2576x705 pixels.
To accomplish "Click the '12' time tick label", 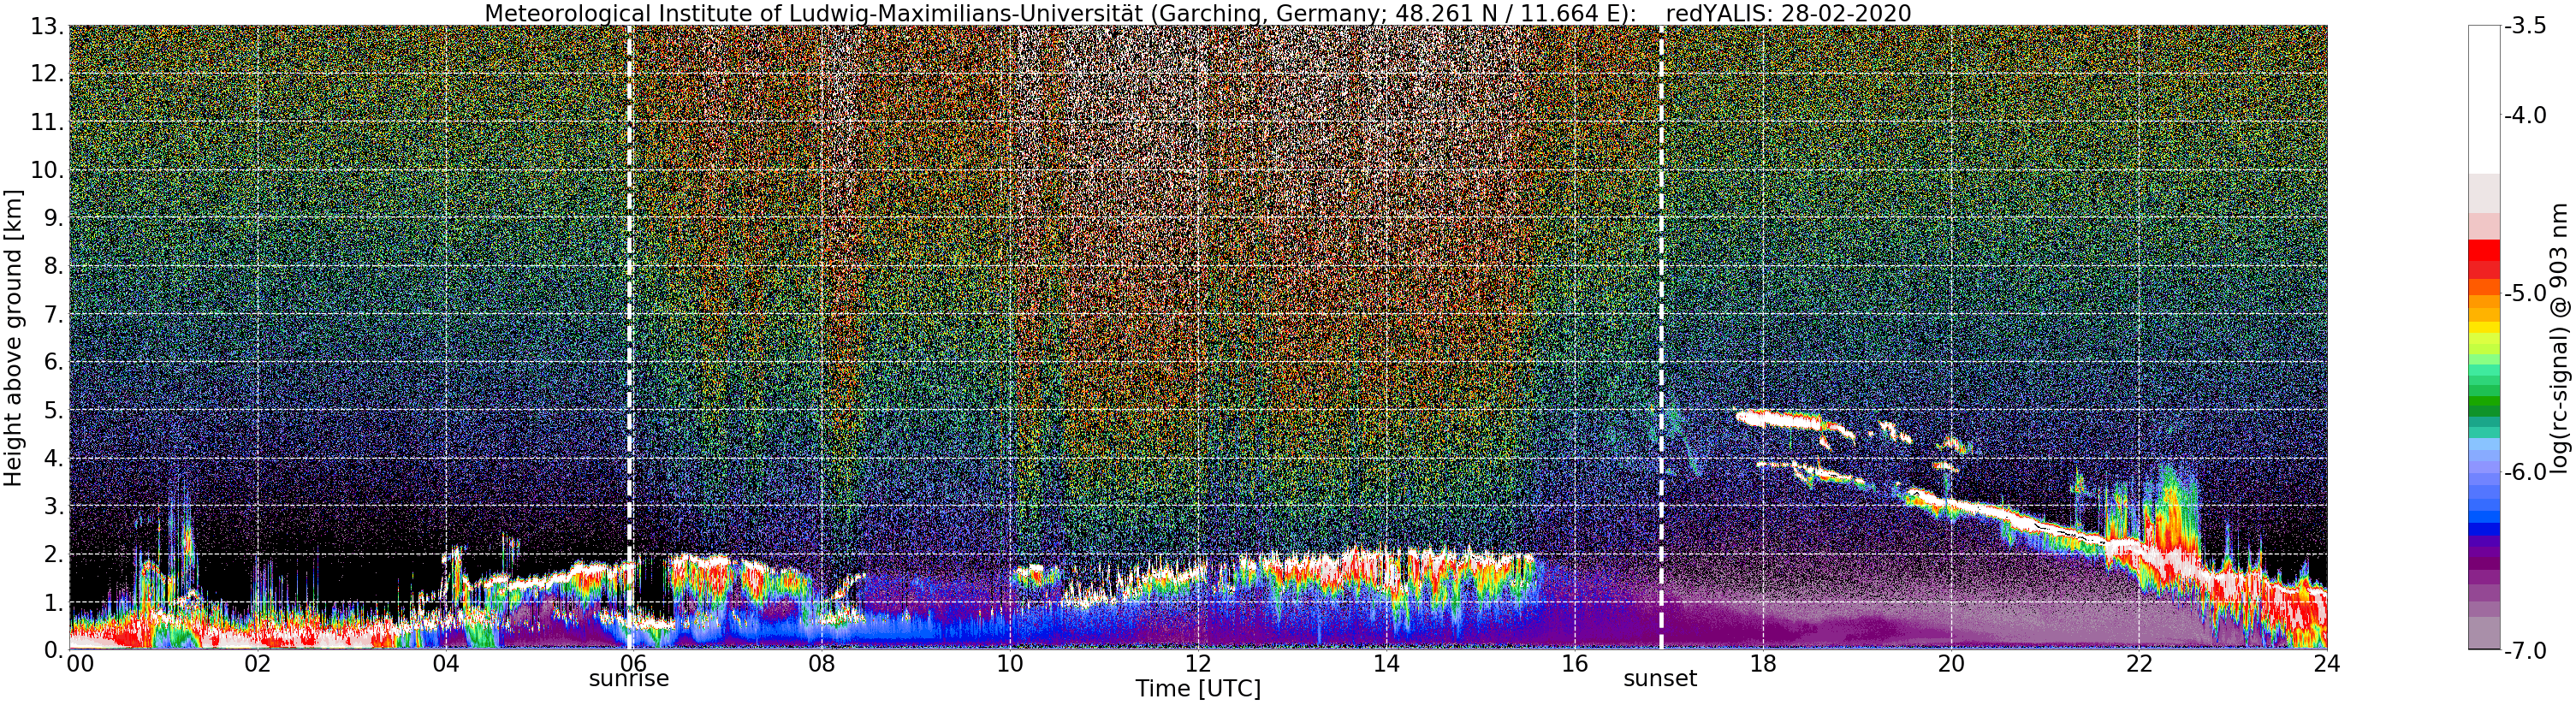I will click(x=1198, y=663).
